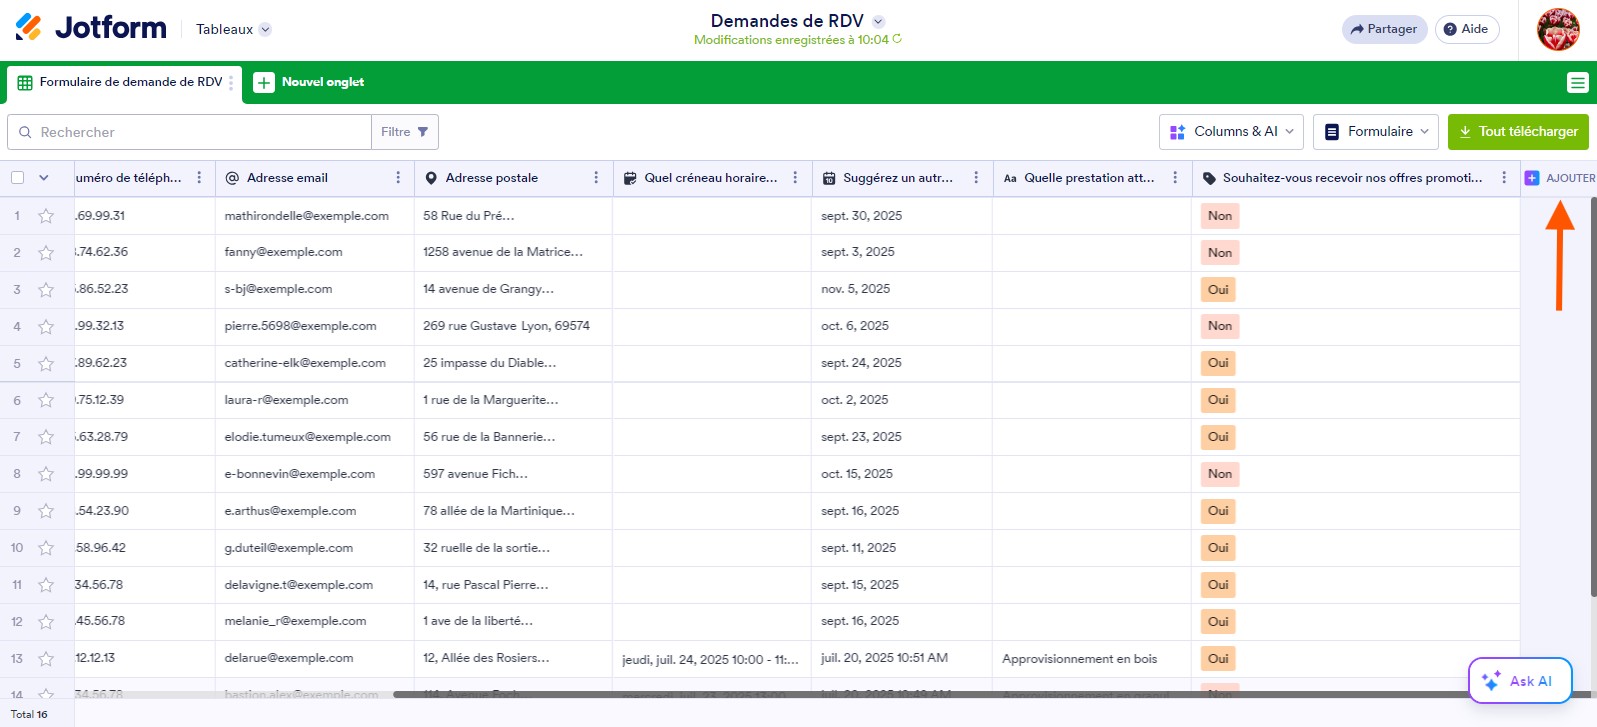Toggle the select-all rows checkbox
Screen dimensions: 1597x727
coord(18,178)
